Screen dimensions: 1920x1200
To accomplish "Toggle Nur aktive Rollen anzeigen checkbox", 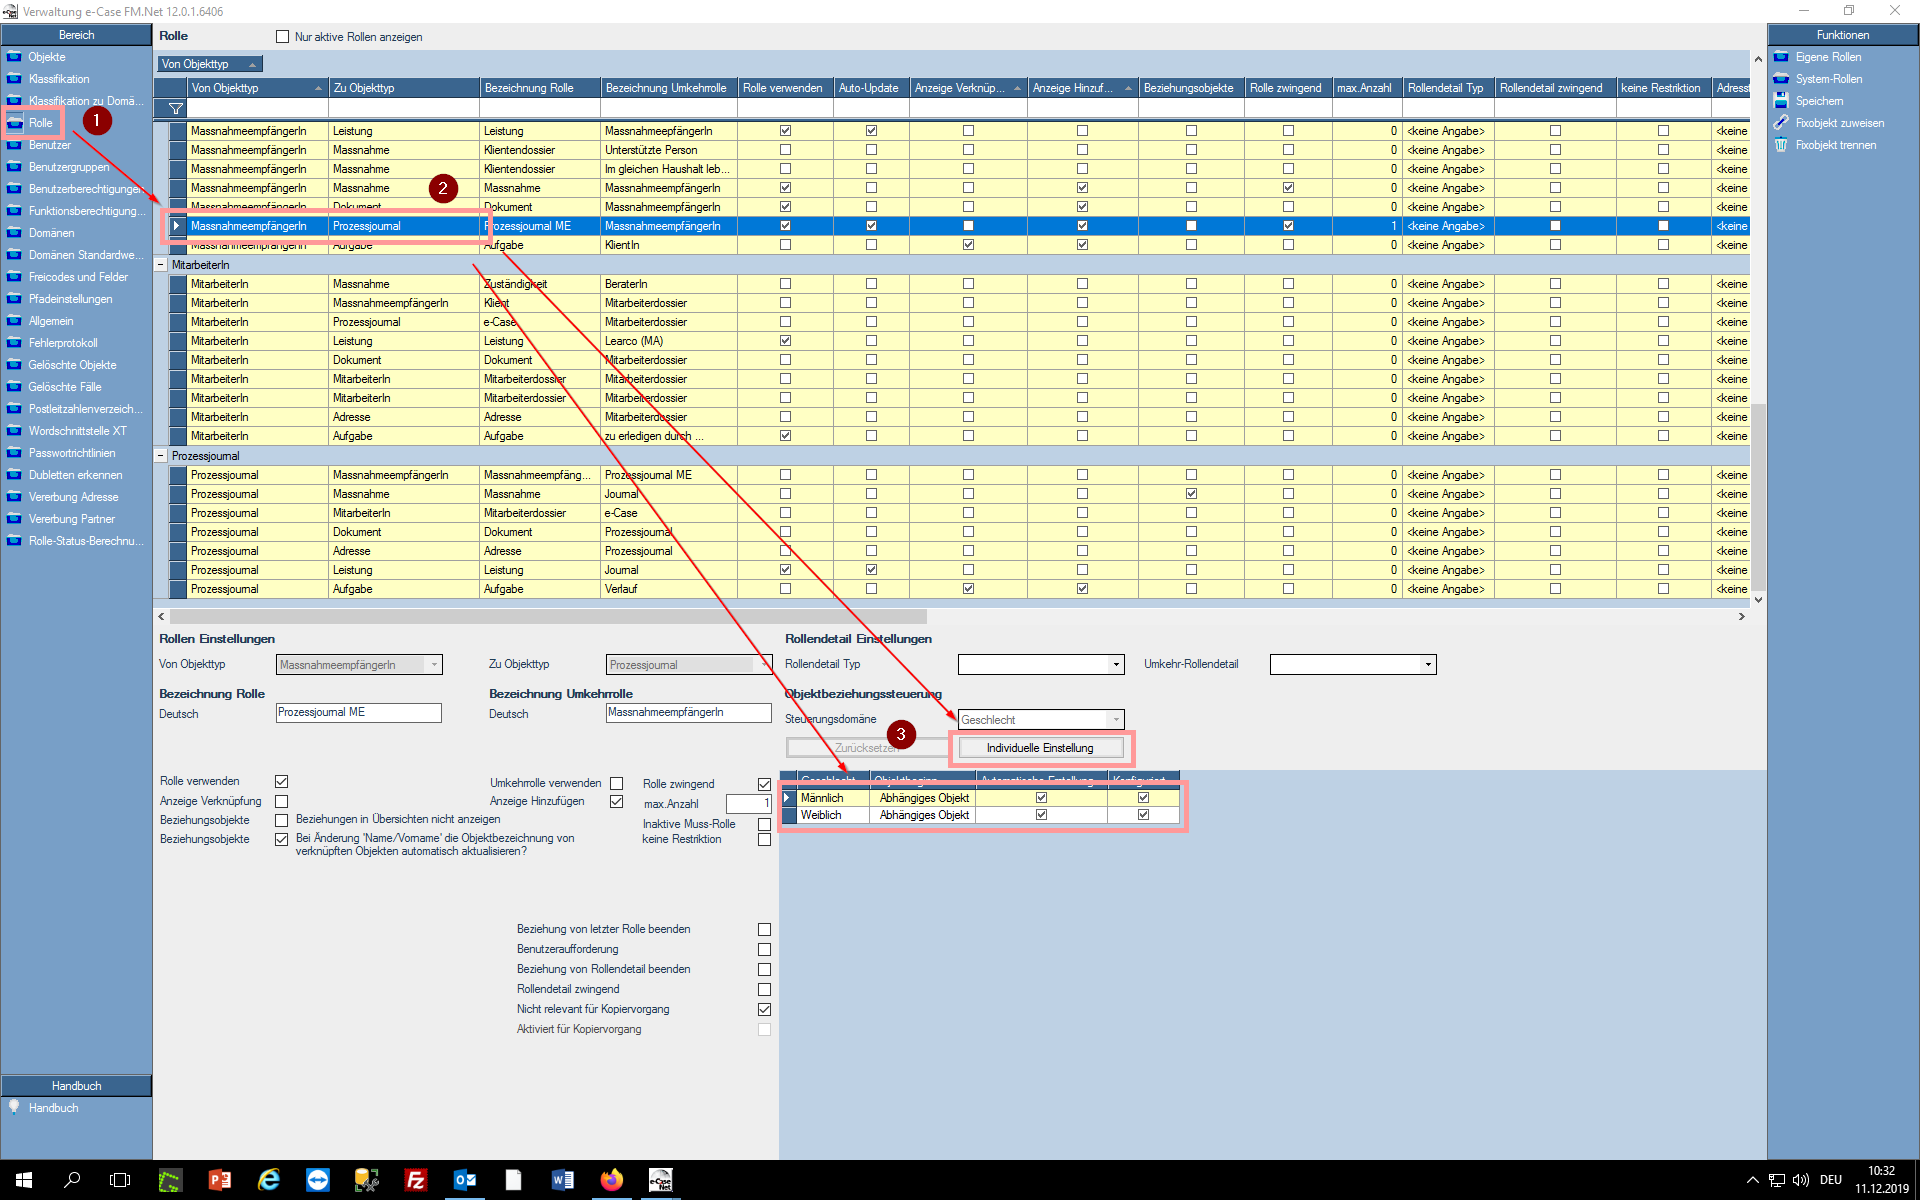I will (282, 37).
